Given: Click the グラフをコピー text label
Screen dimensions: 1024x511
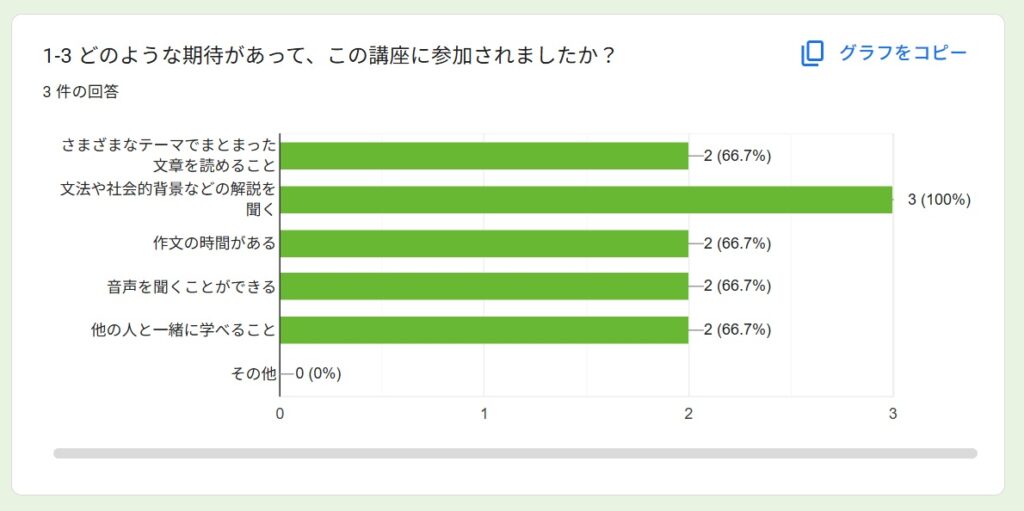Looking at the screenshot, I should pos(902,53).
